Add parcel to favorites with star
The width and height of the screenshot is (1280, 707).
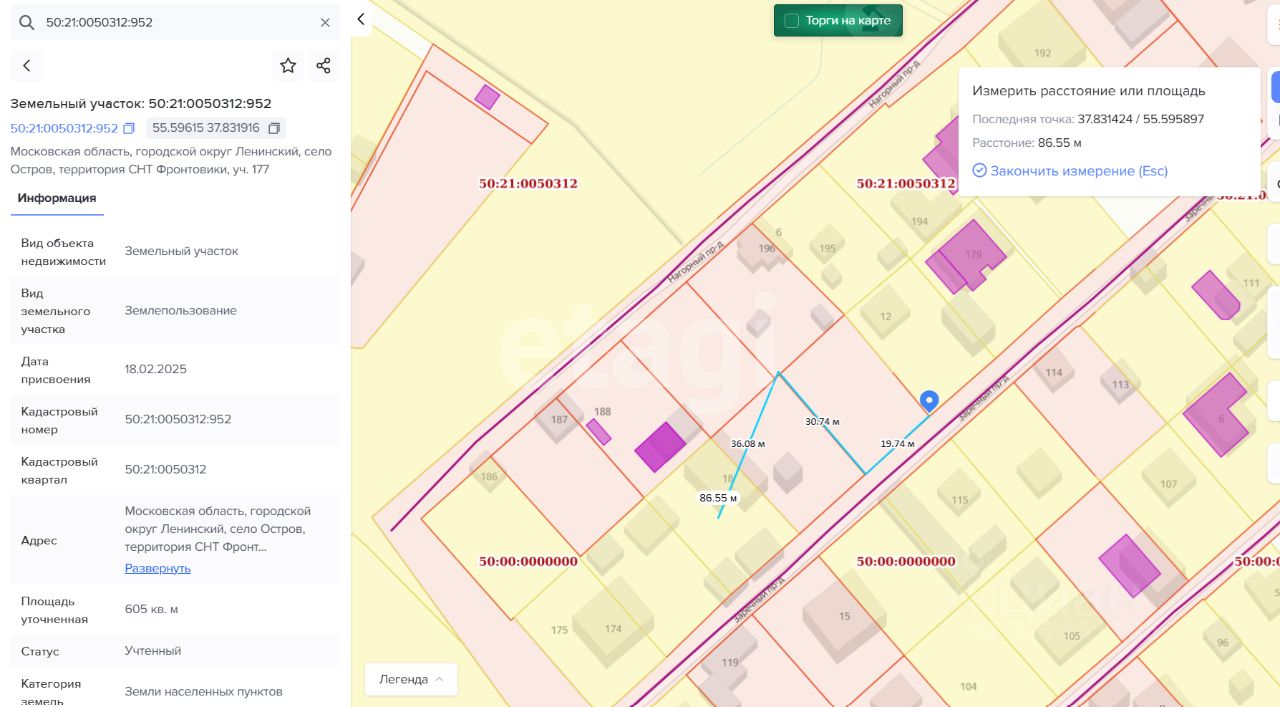click(x=288, y=66)
